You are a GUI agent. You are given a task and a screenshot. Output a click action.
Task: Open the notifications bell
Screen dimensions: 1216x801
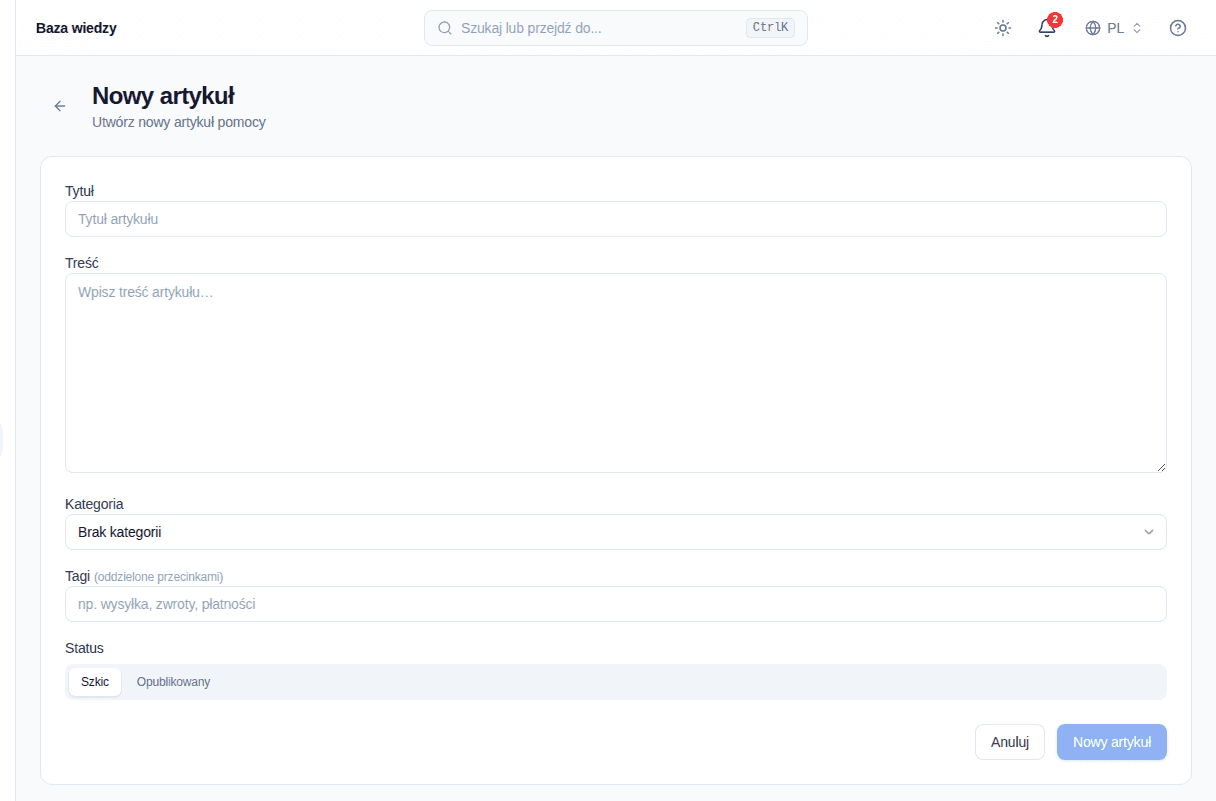1047,28
